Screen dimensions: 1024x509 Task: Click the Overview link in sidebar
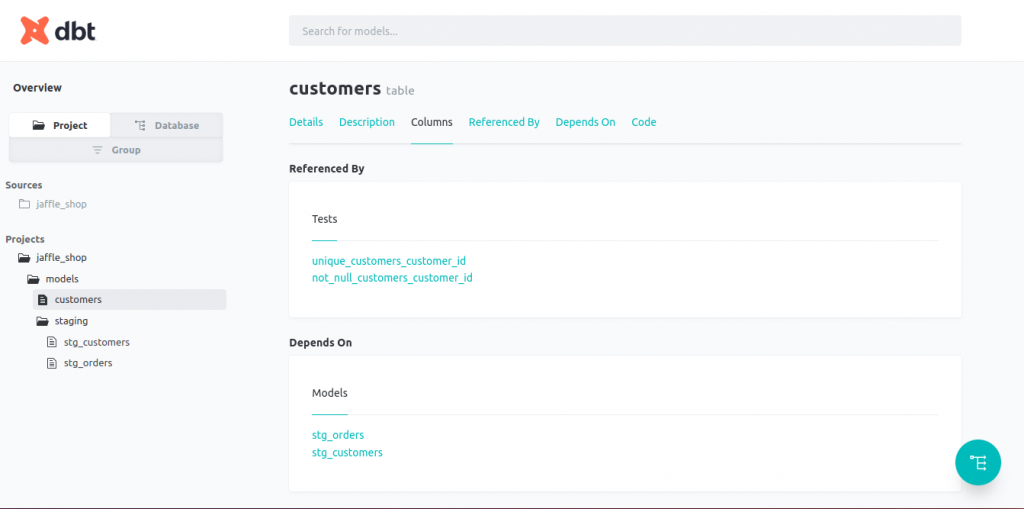point(37,88)
